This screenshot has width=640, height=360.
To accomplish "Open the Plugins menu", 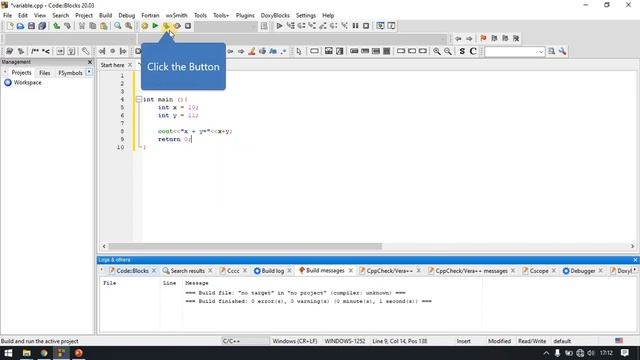I will (x=245, y=15).
